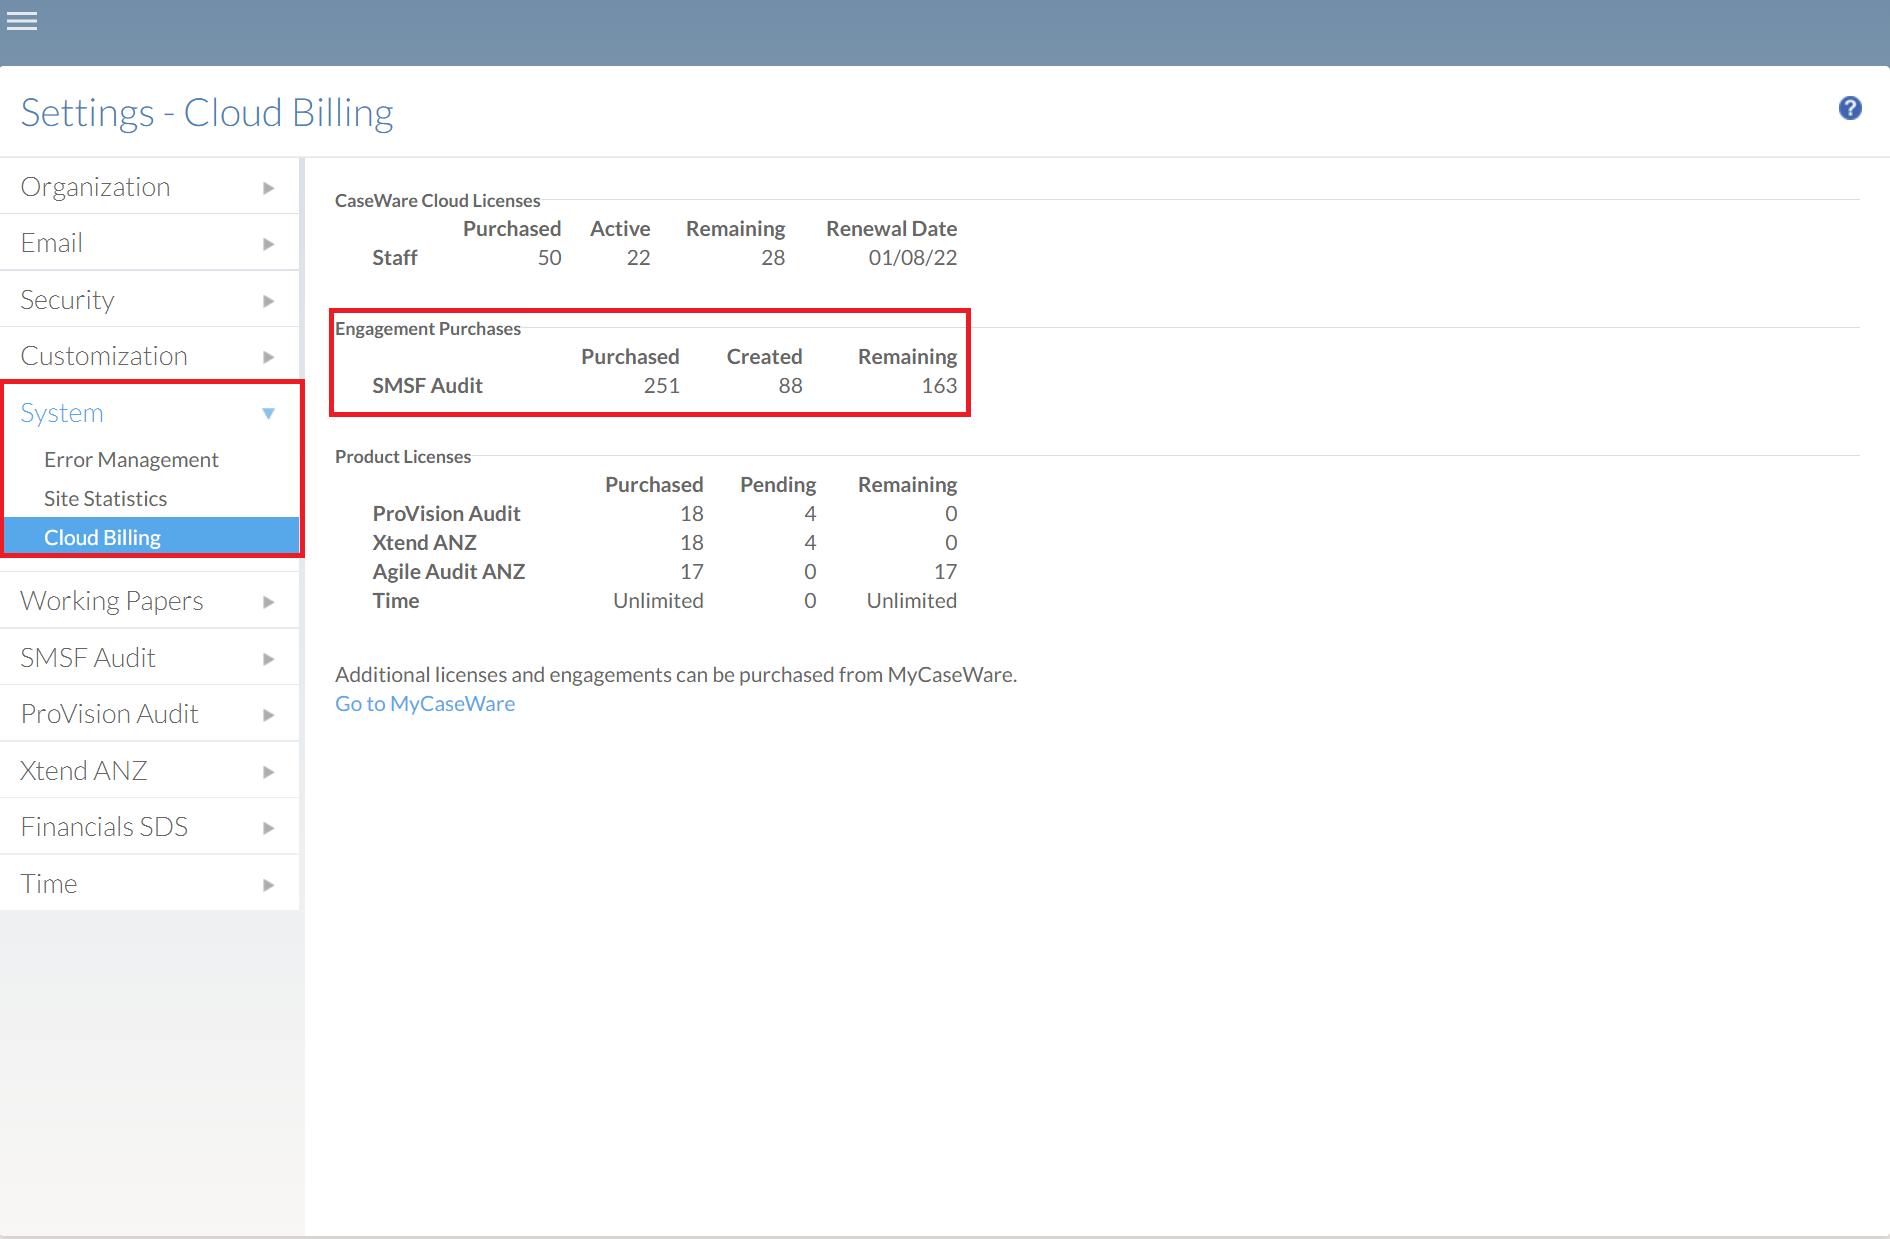This screenshot has width=1890, height=1239.
Task: Click Product Licenses heading
Action: 403,457
